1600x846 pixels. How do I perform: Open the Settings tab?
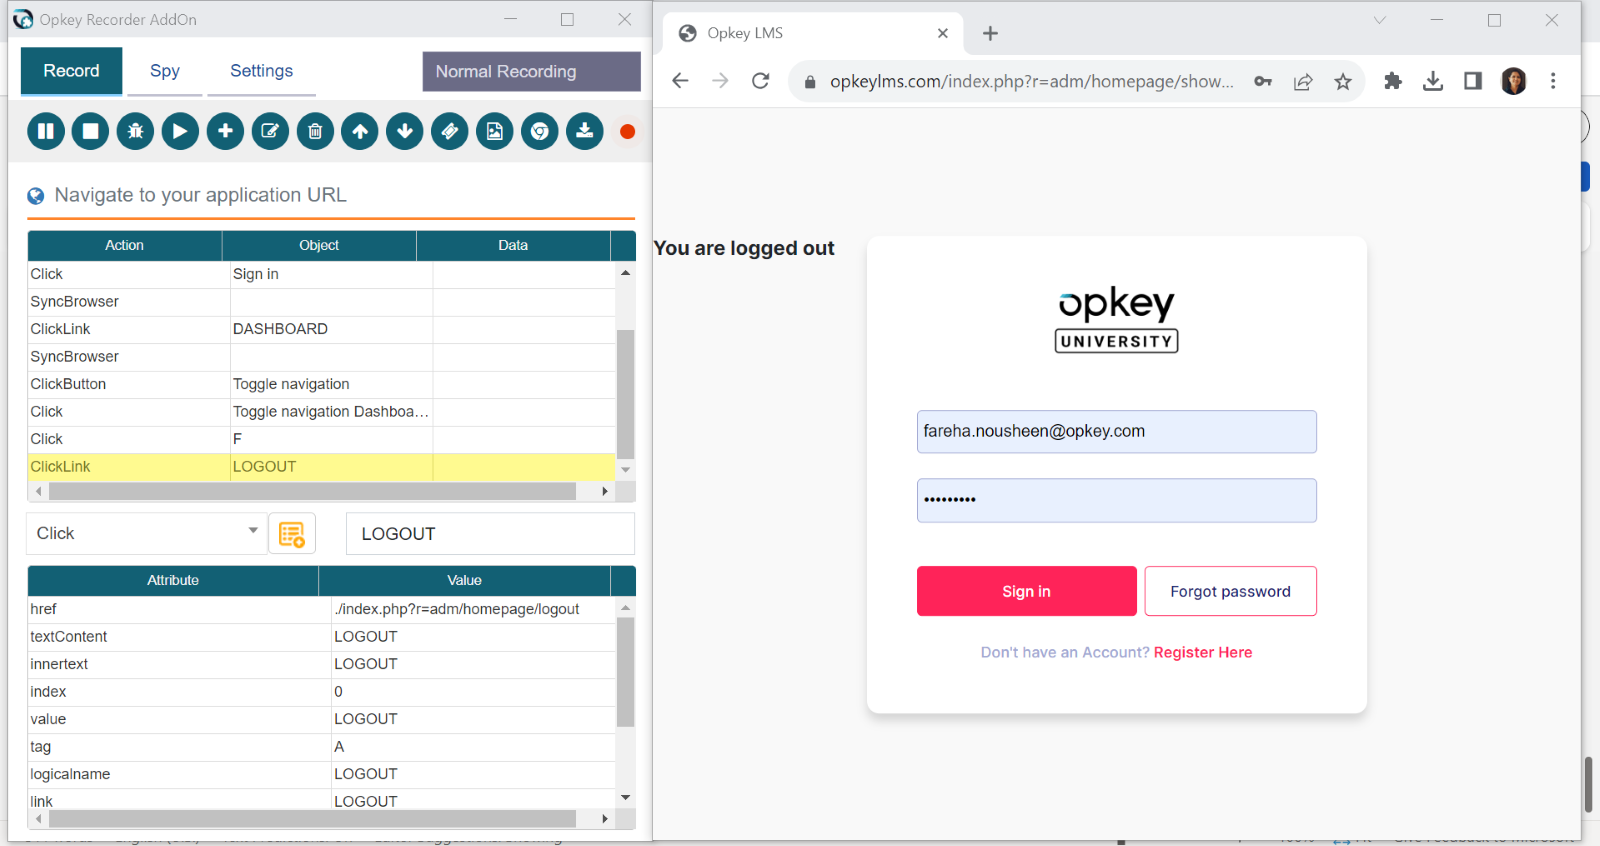click(x=261, y=71)
